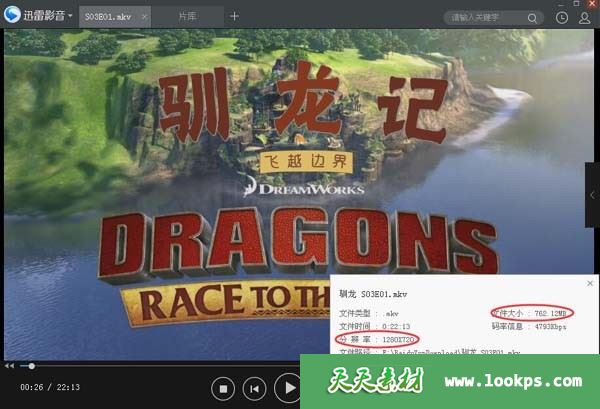Click the keyword search input field

pyautogui.click(x=485, y=18)
